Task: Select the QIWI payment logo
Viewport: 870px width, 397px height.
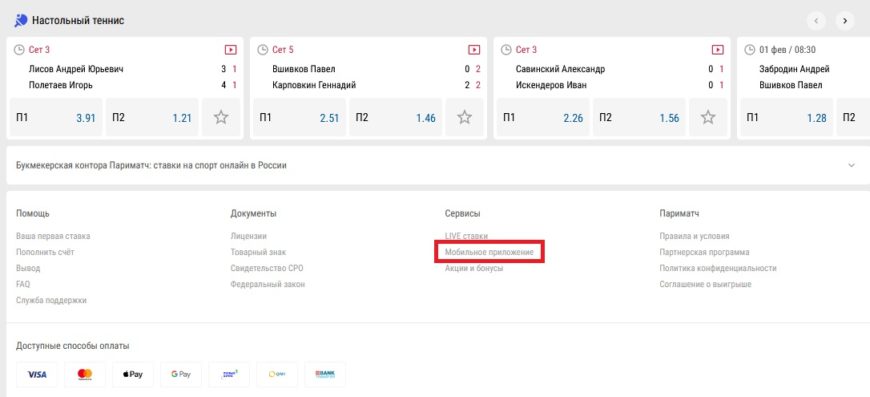Action: point(277,374)
